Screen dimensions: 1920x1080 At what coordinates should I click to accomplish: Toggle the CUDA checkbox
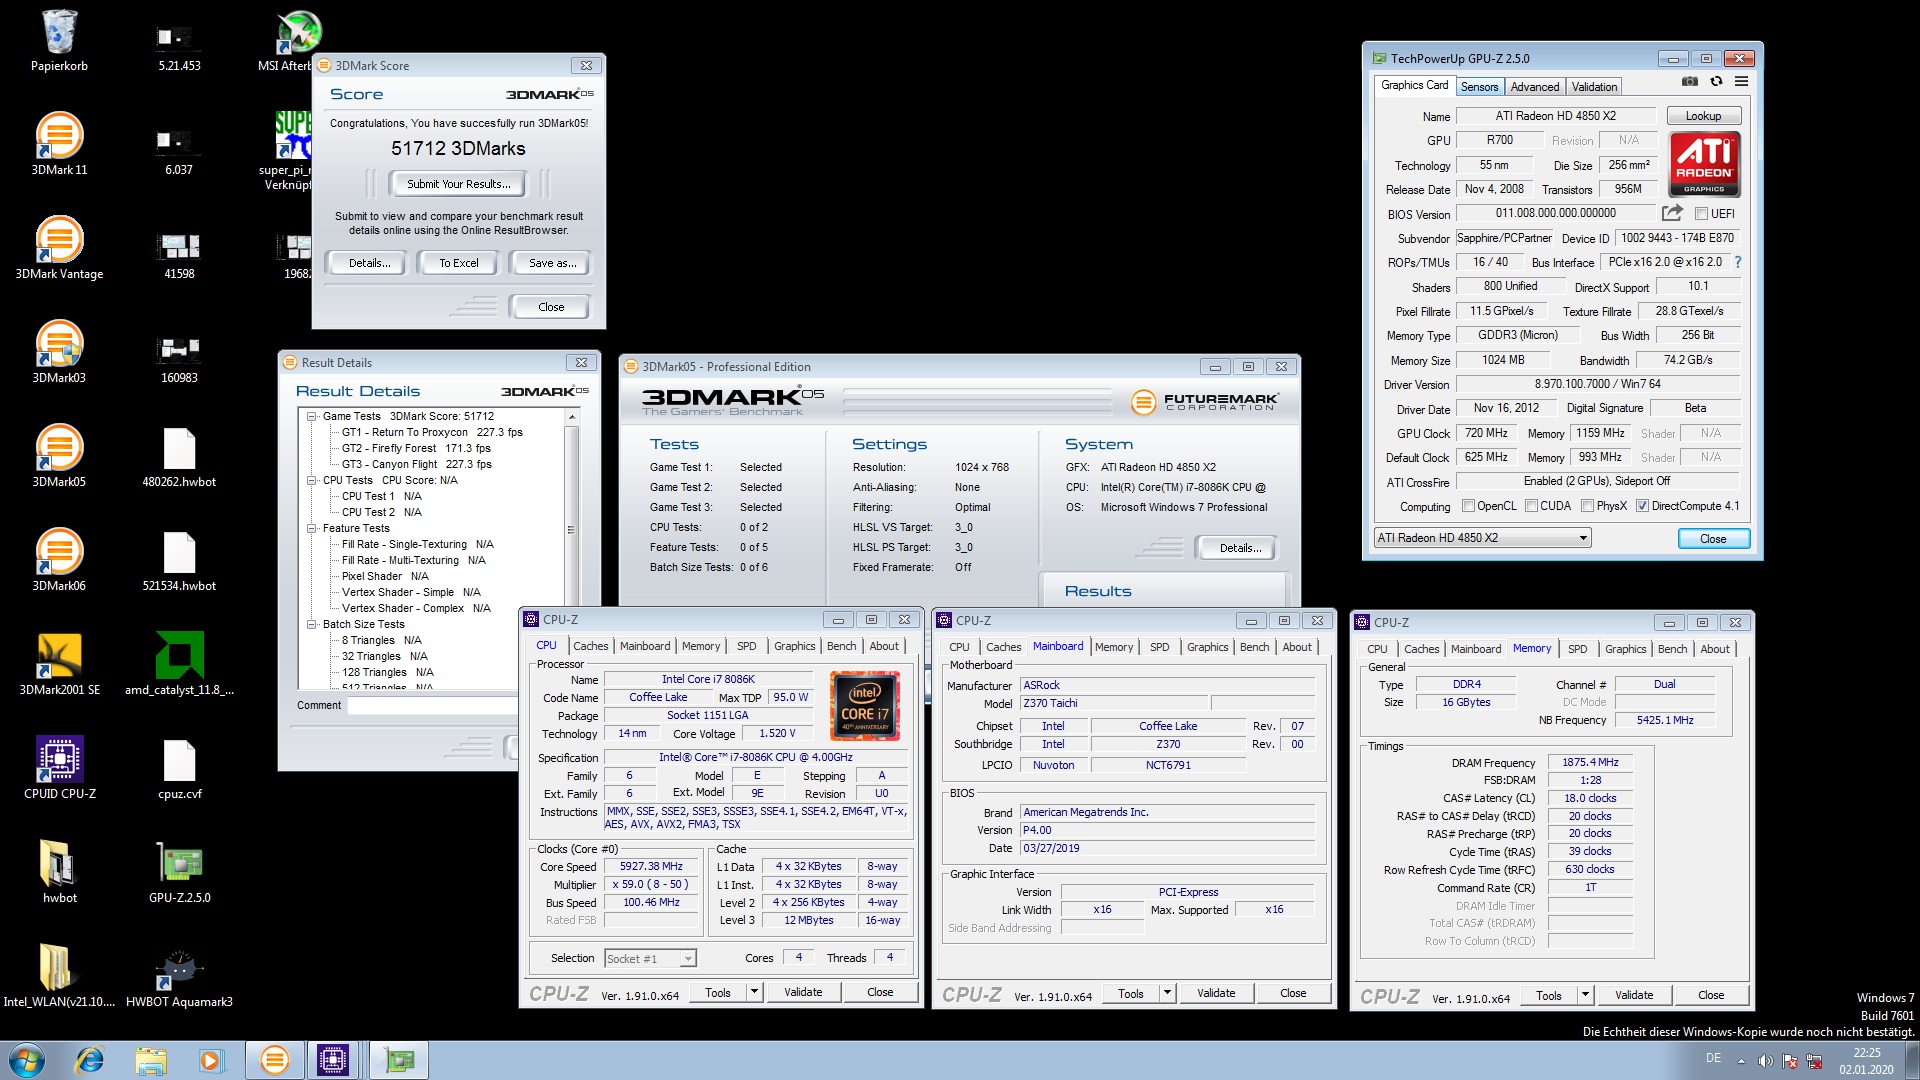click(x=1531, y=506)
